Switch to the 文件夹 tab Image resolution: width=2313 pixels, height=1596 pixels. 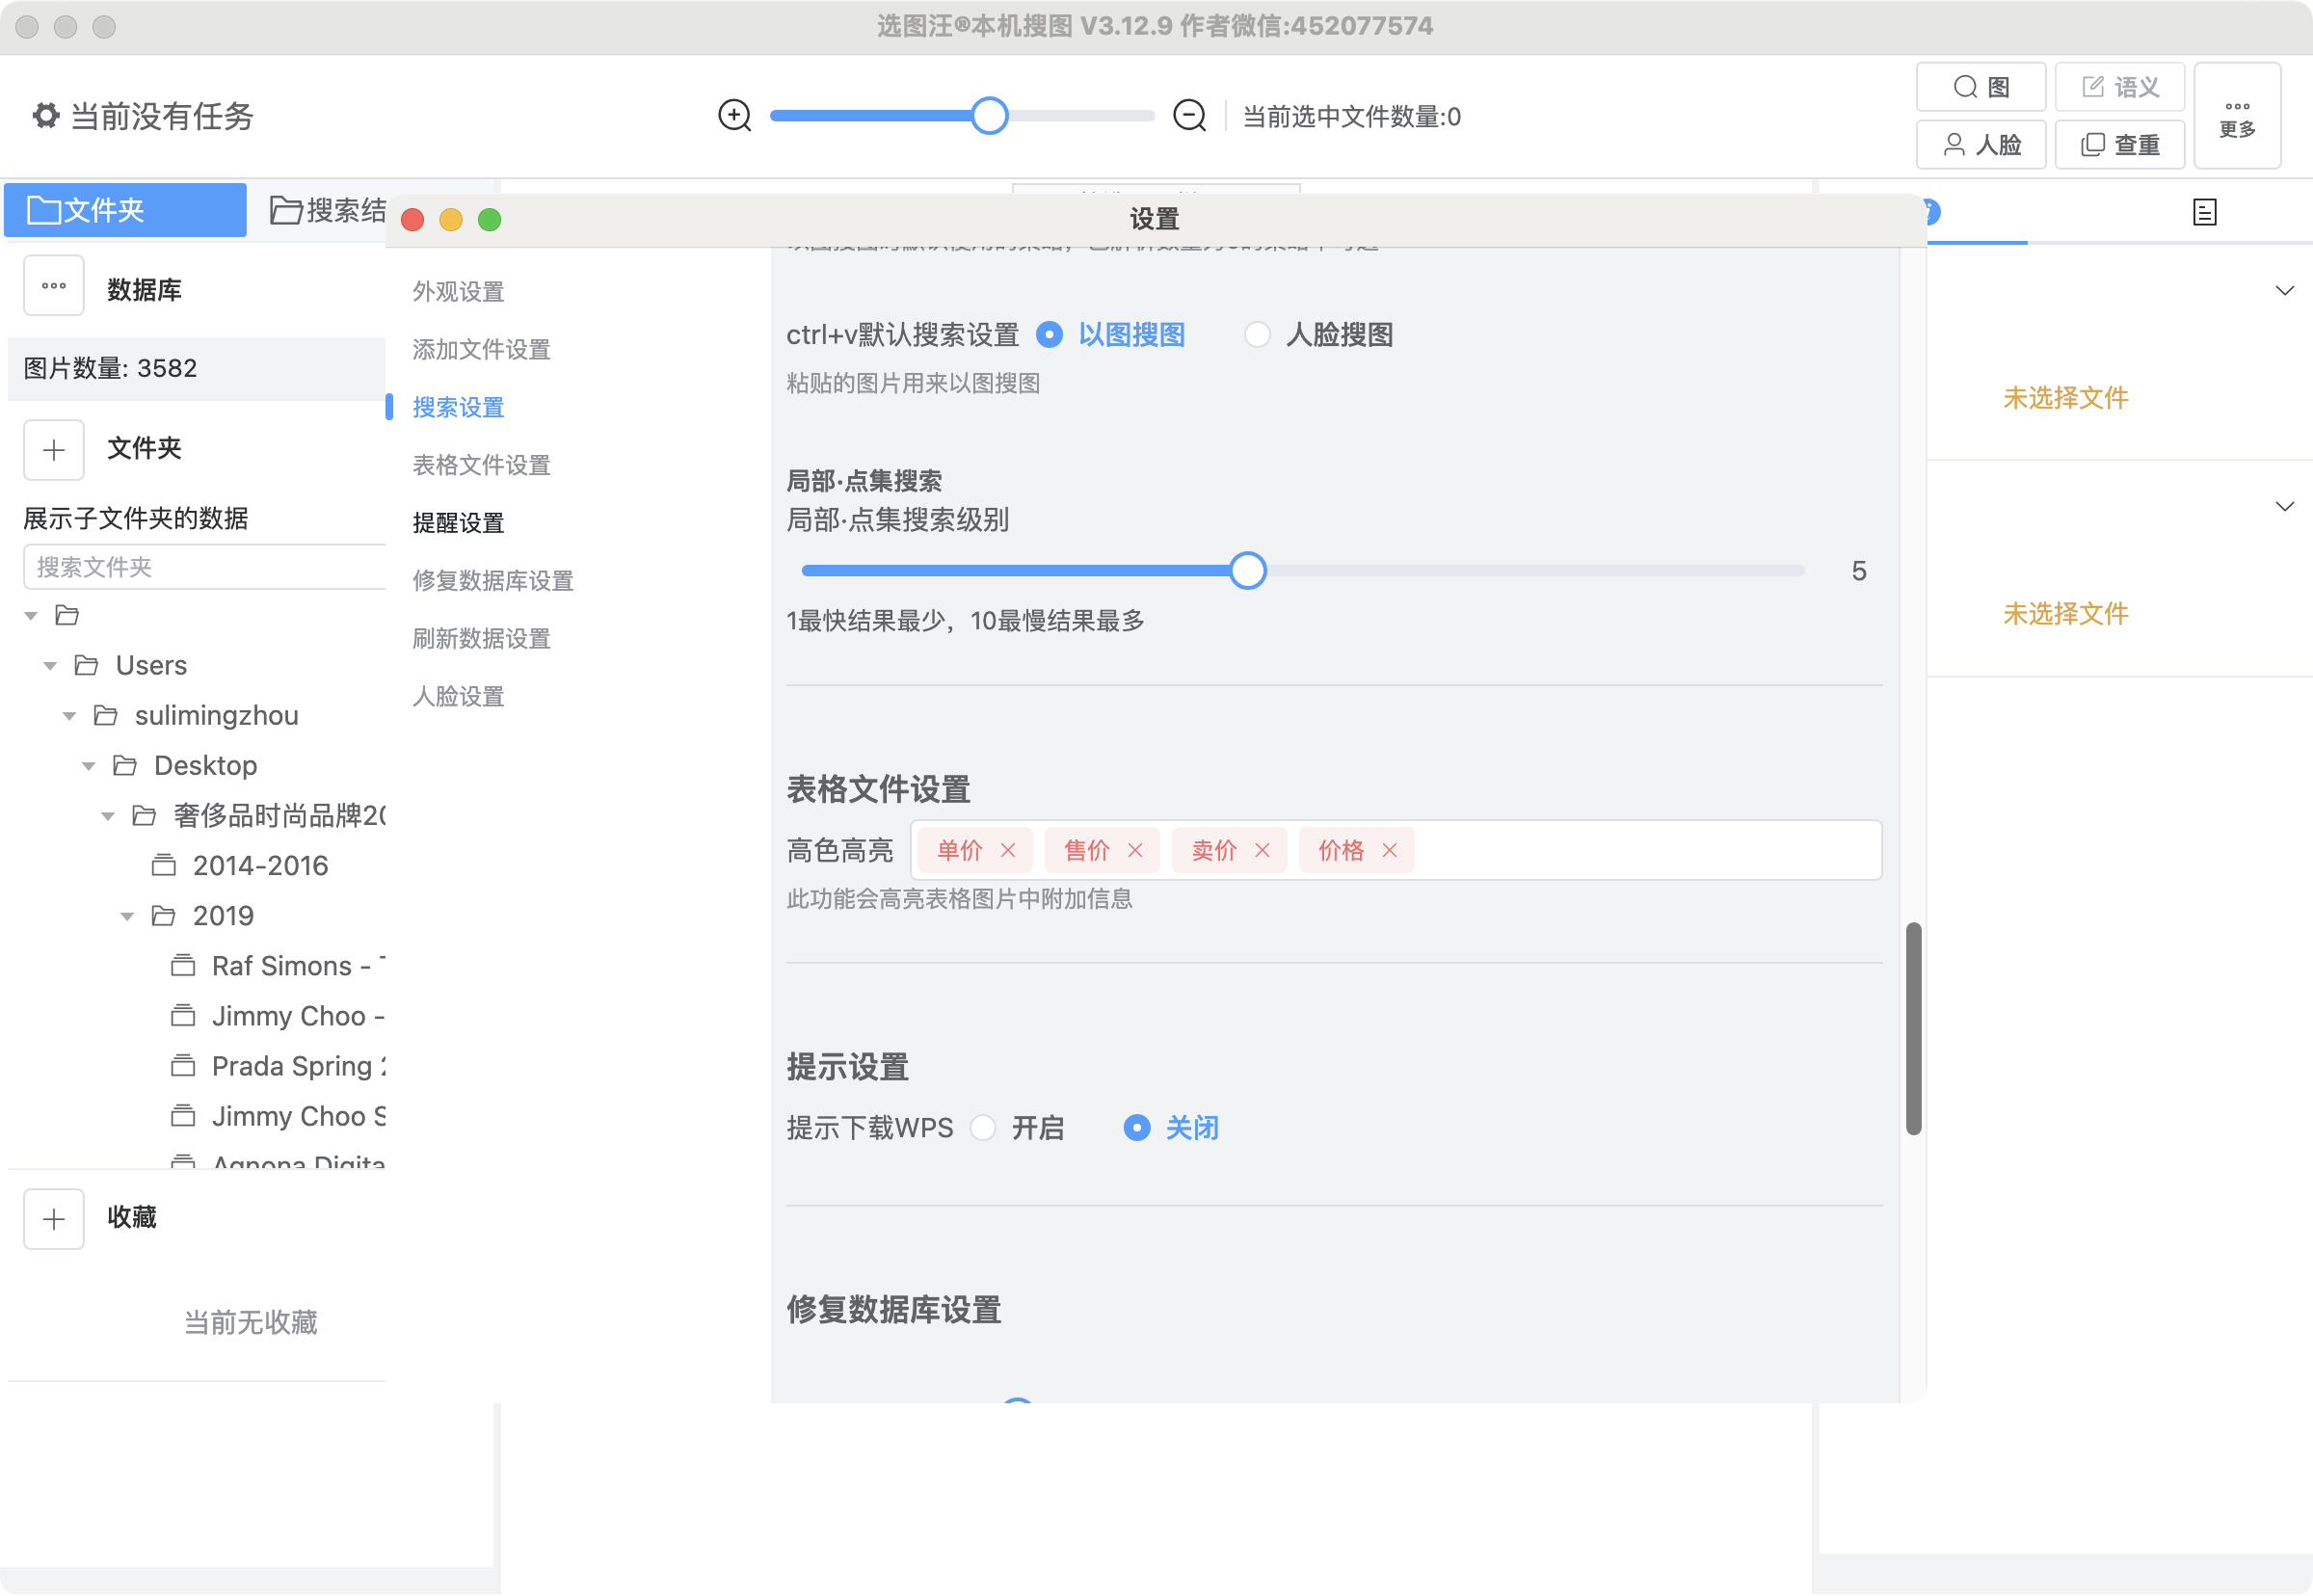[x=126, y=210]
